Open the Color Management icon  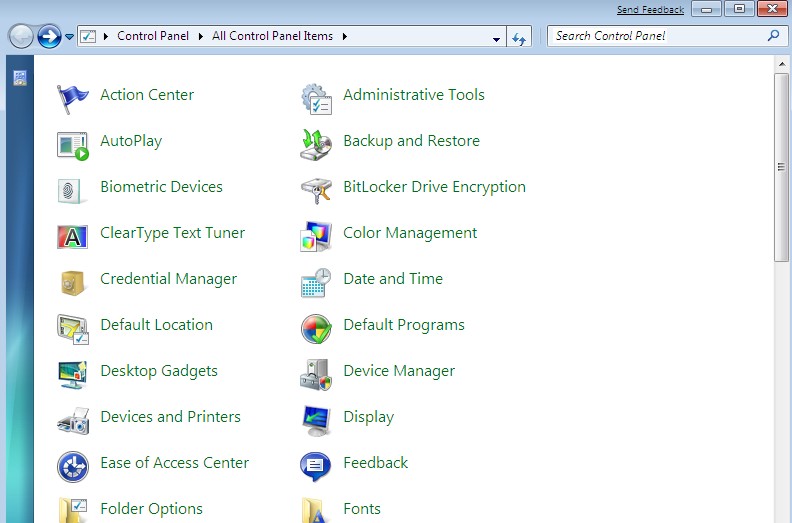pyautogui.click(x=316, y=236)
